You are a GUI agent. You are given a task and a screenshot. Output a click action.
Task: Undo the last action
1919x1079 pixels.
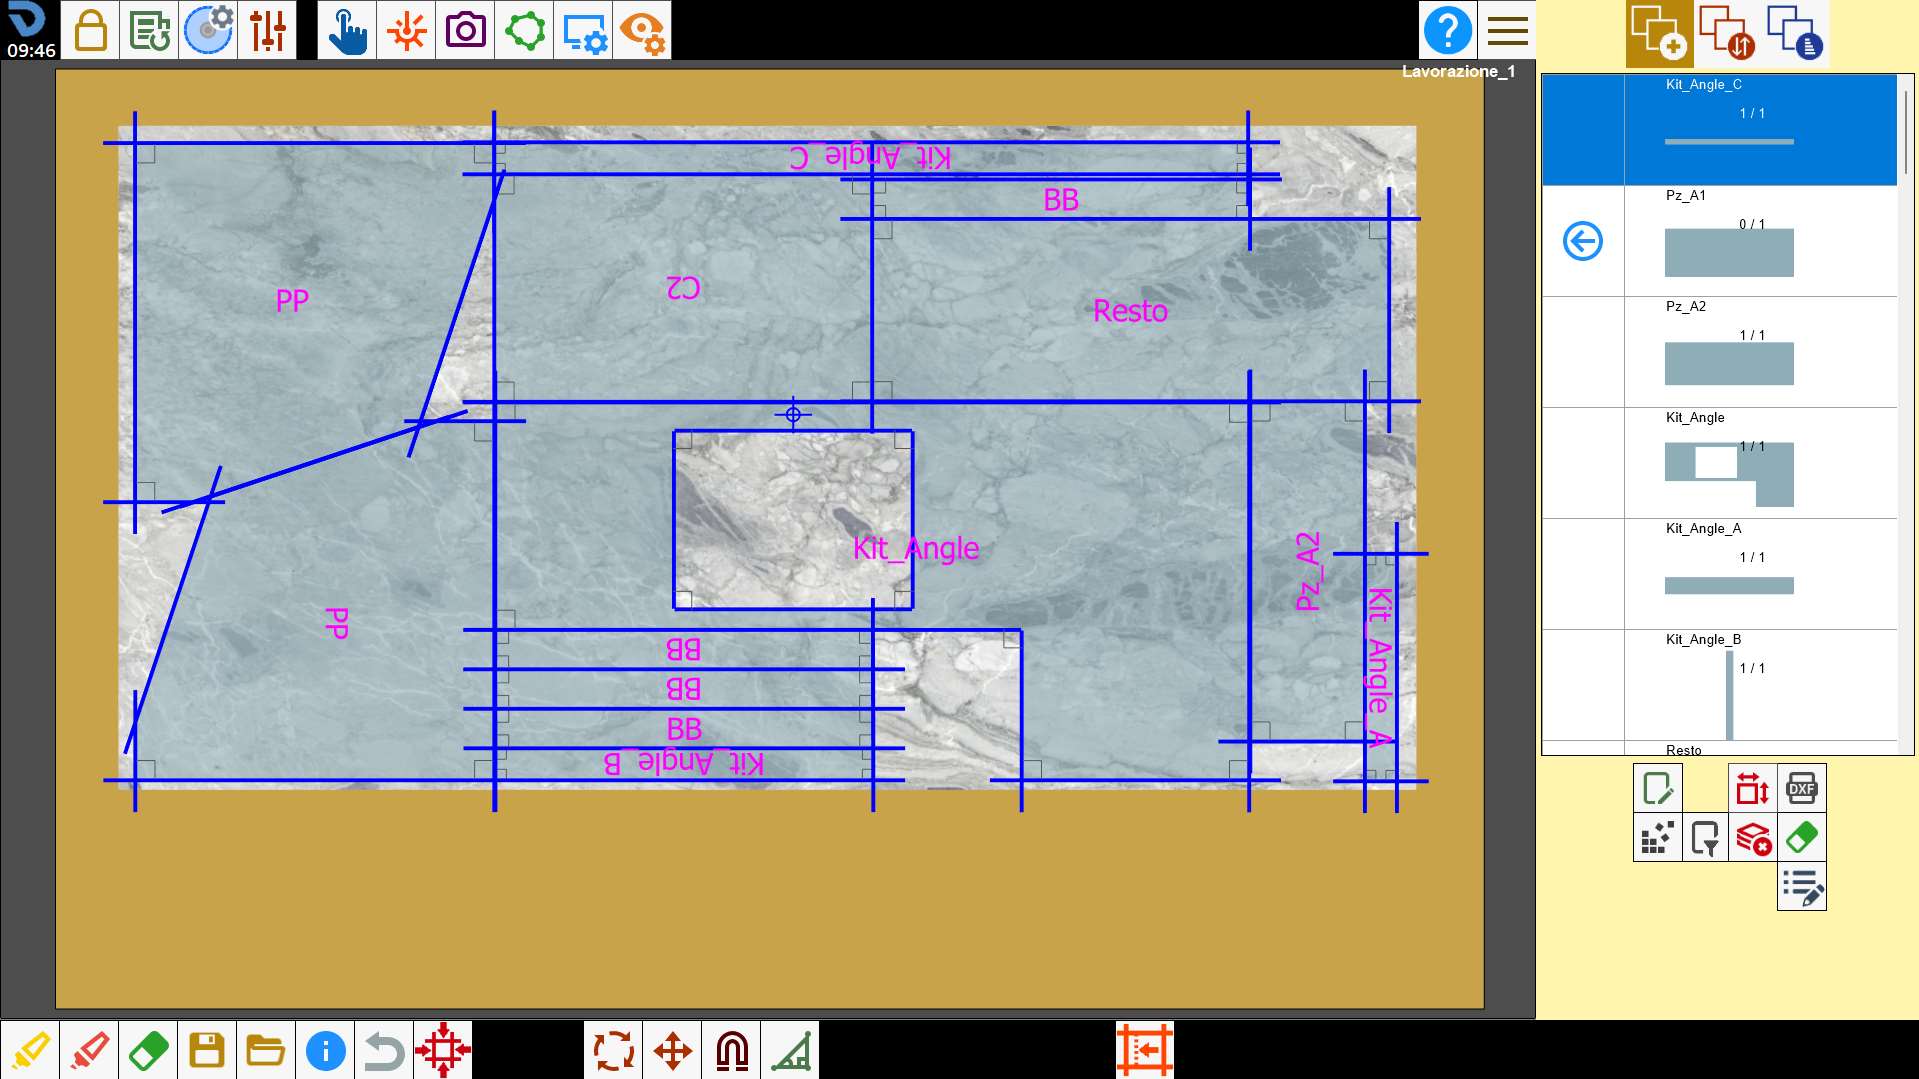[384, 1050]
